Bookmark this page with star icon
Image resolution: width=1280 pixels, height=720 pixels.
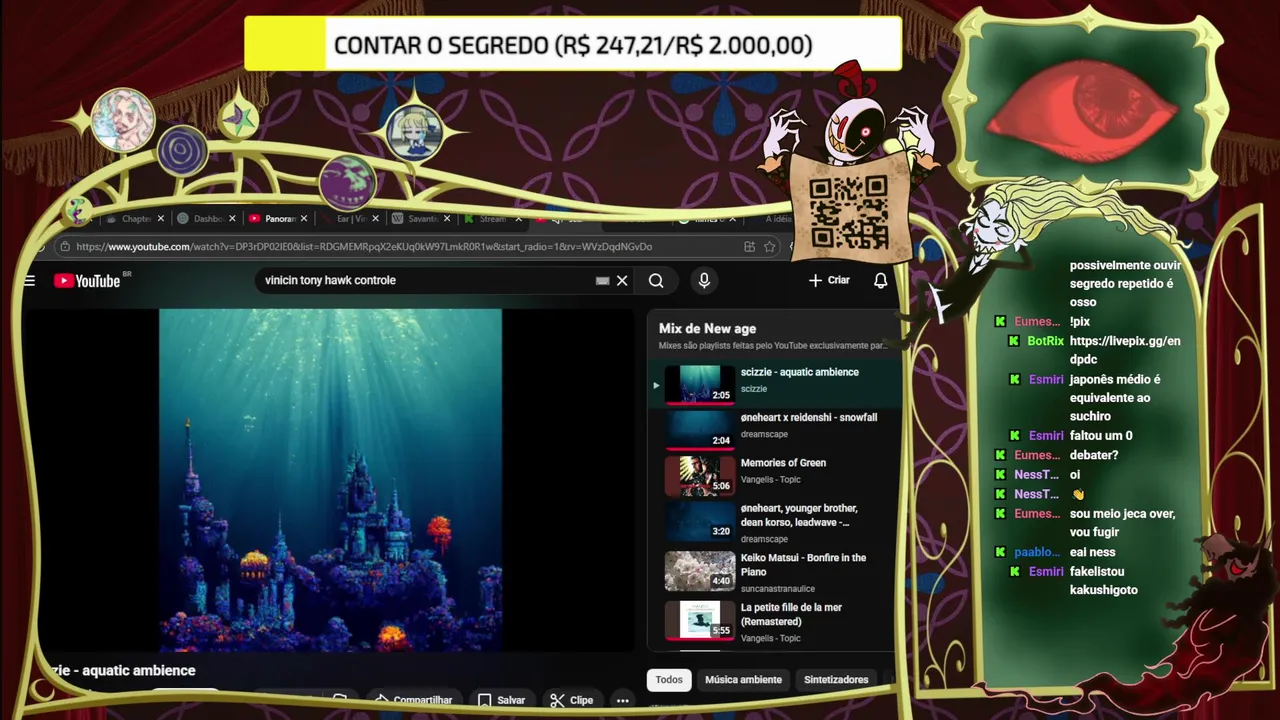[x=770, y=247]
